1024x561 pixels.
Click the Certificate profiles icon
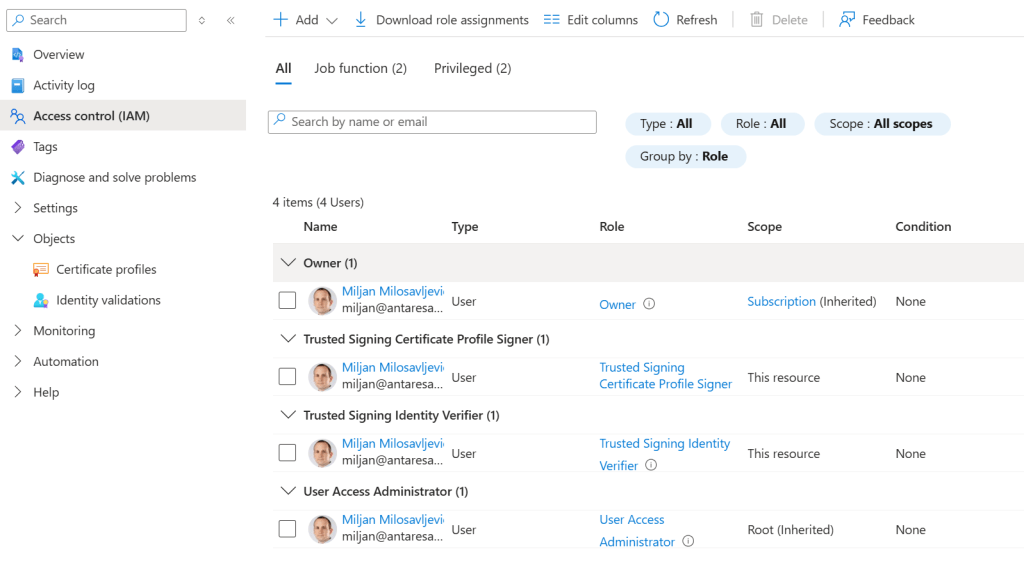coord(41,270)
